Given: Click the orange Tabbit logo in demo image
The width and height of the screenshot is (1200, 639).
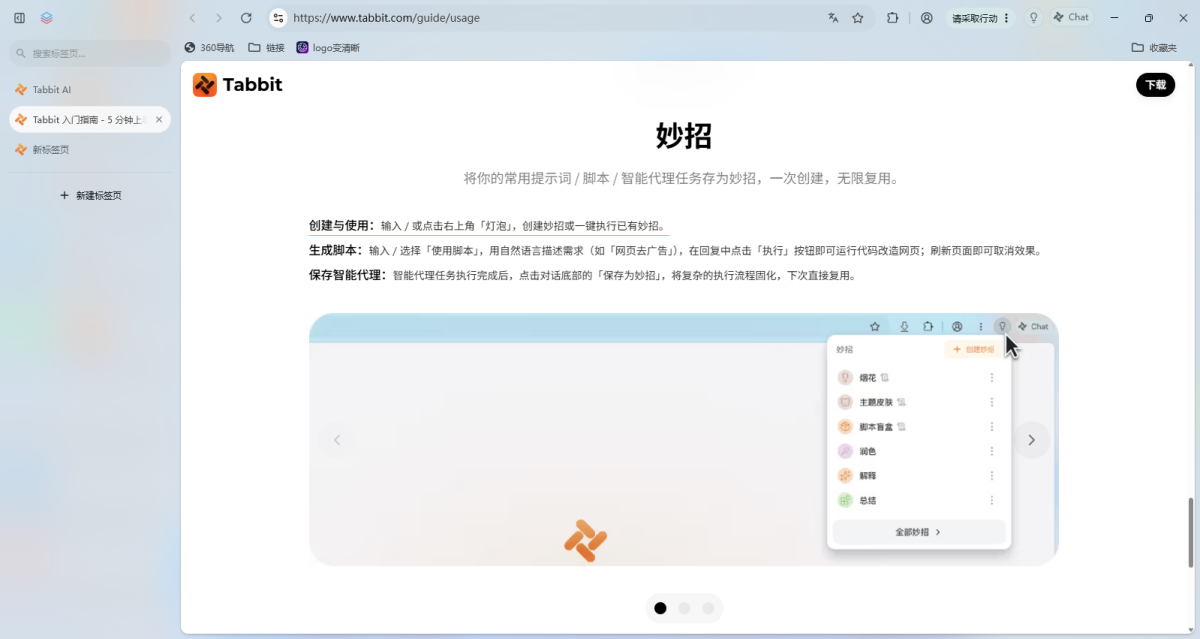Looking at the screenshot, I should pyautogui.click(x=586, y=541).
